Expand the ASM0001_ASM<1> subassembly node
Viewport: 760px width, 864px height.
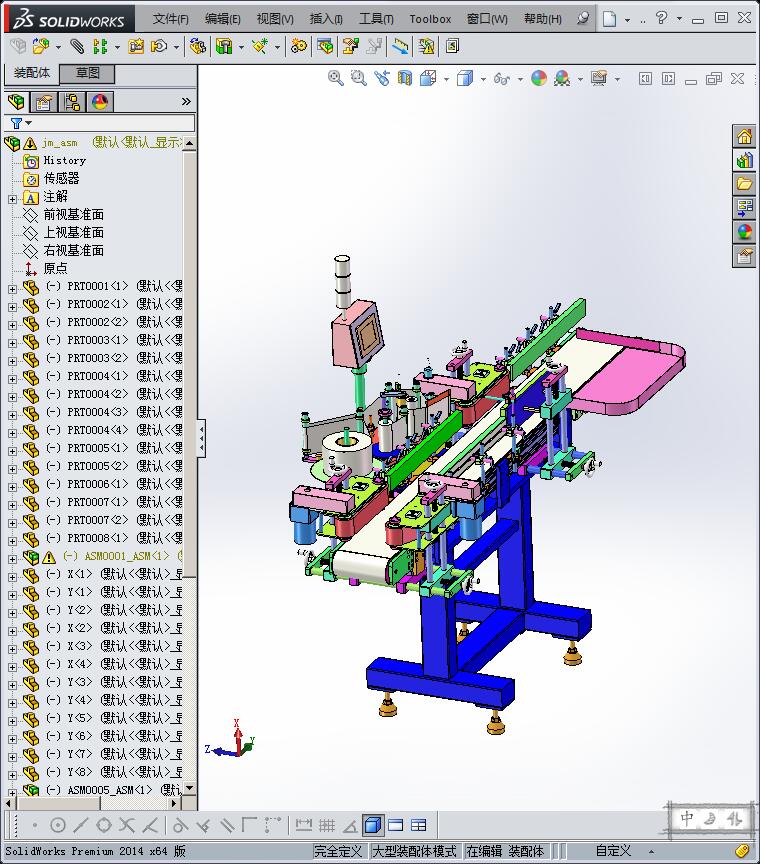click(12, 559)
